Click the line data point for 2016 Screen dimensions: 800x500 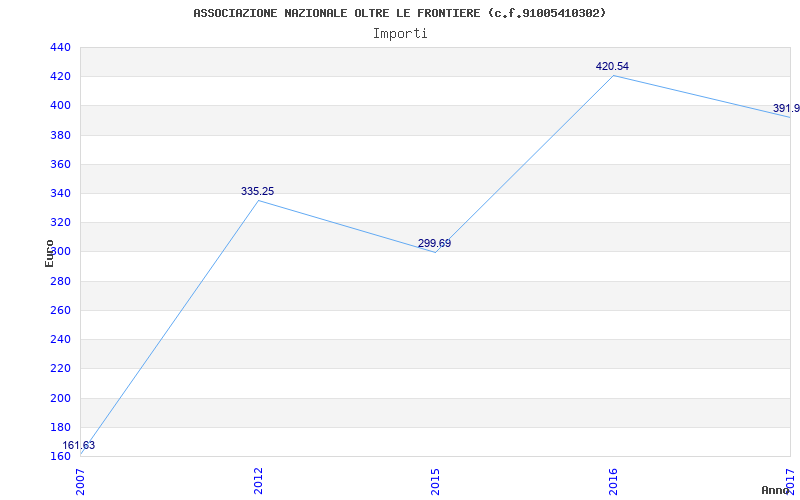click(x=613, y=76)
